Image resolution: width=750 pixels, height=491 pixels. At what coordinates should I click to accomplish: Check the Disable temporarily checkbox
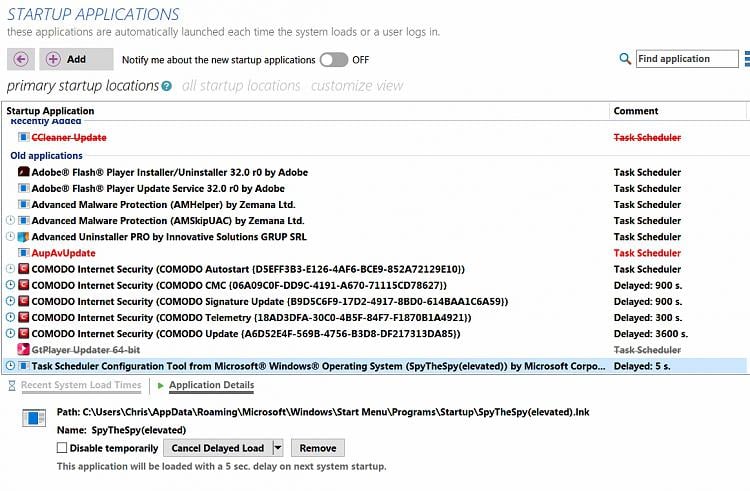(x=64, y=448)
